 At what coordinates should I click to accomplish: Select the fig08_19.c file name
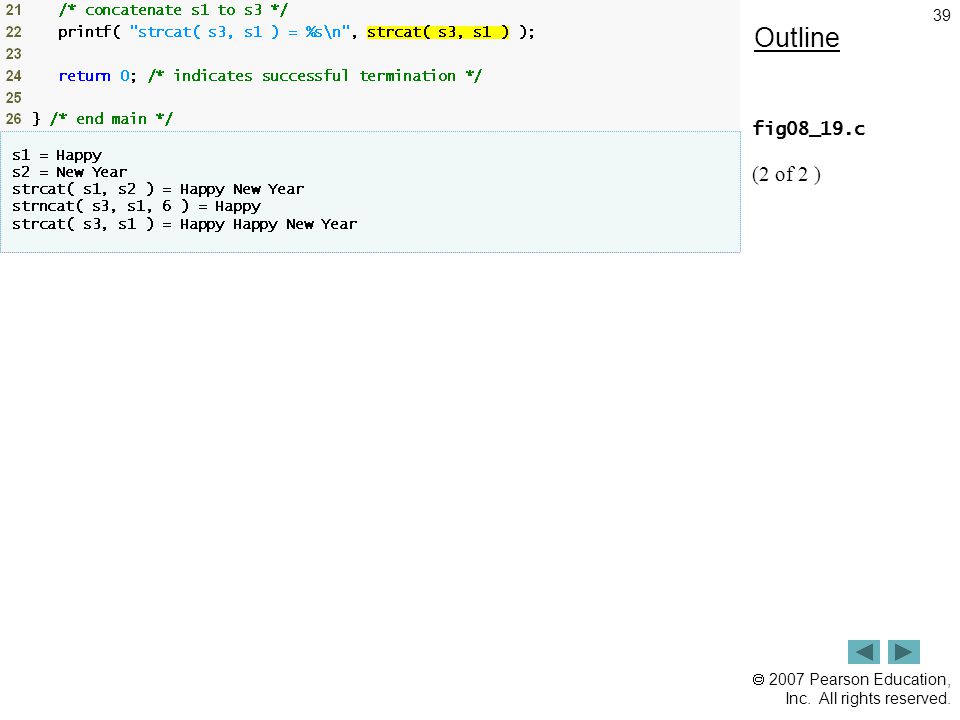click(809, 129)
